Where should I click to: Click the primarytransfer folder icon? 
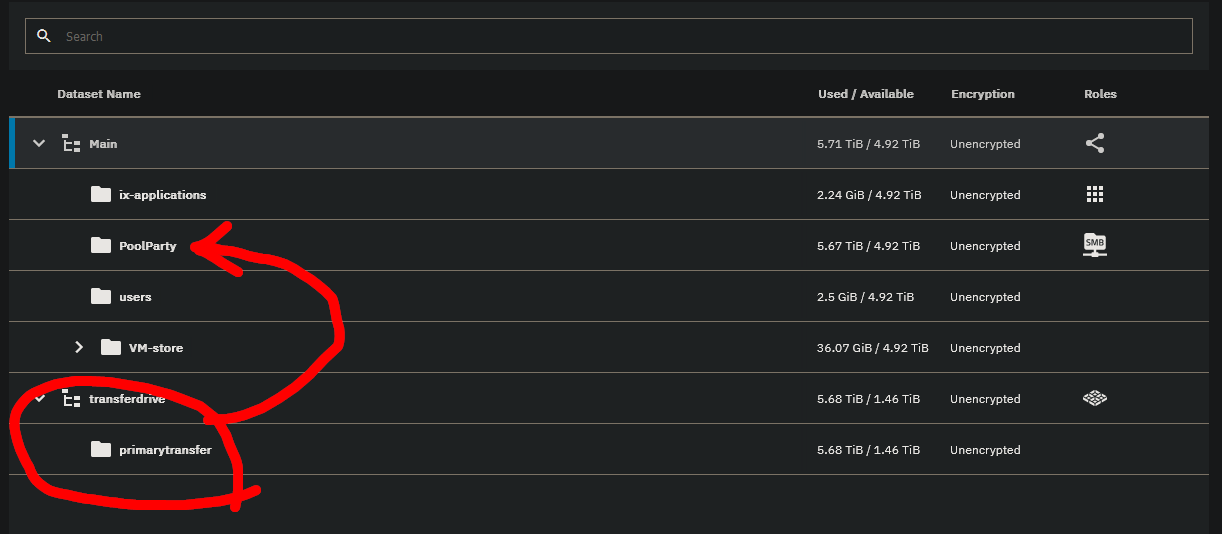tap(101, 450)
